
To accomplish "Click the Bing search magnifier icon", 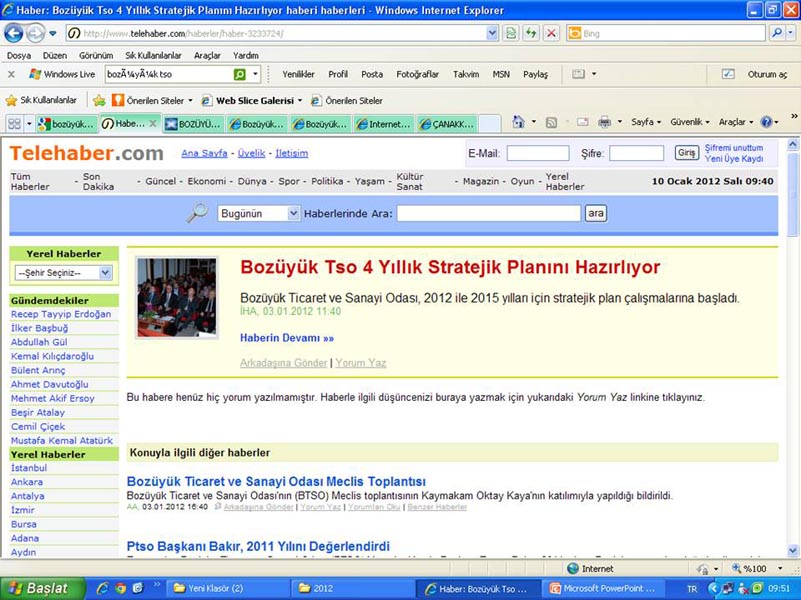I will 776,33.
